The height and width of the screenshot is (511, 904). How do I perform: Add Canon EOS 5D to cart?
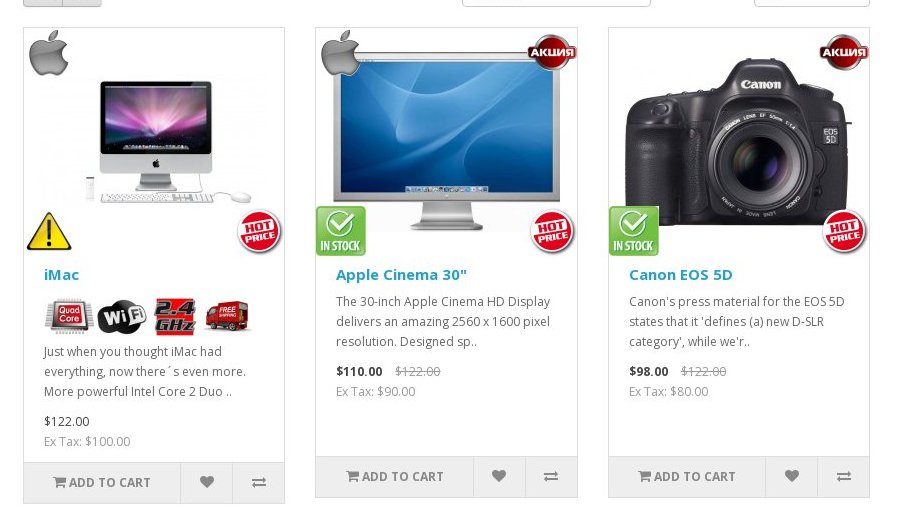(687, 476)
